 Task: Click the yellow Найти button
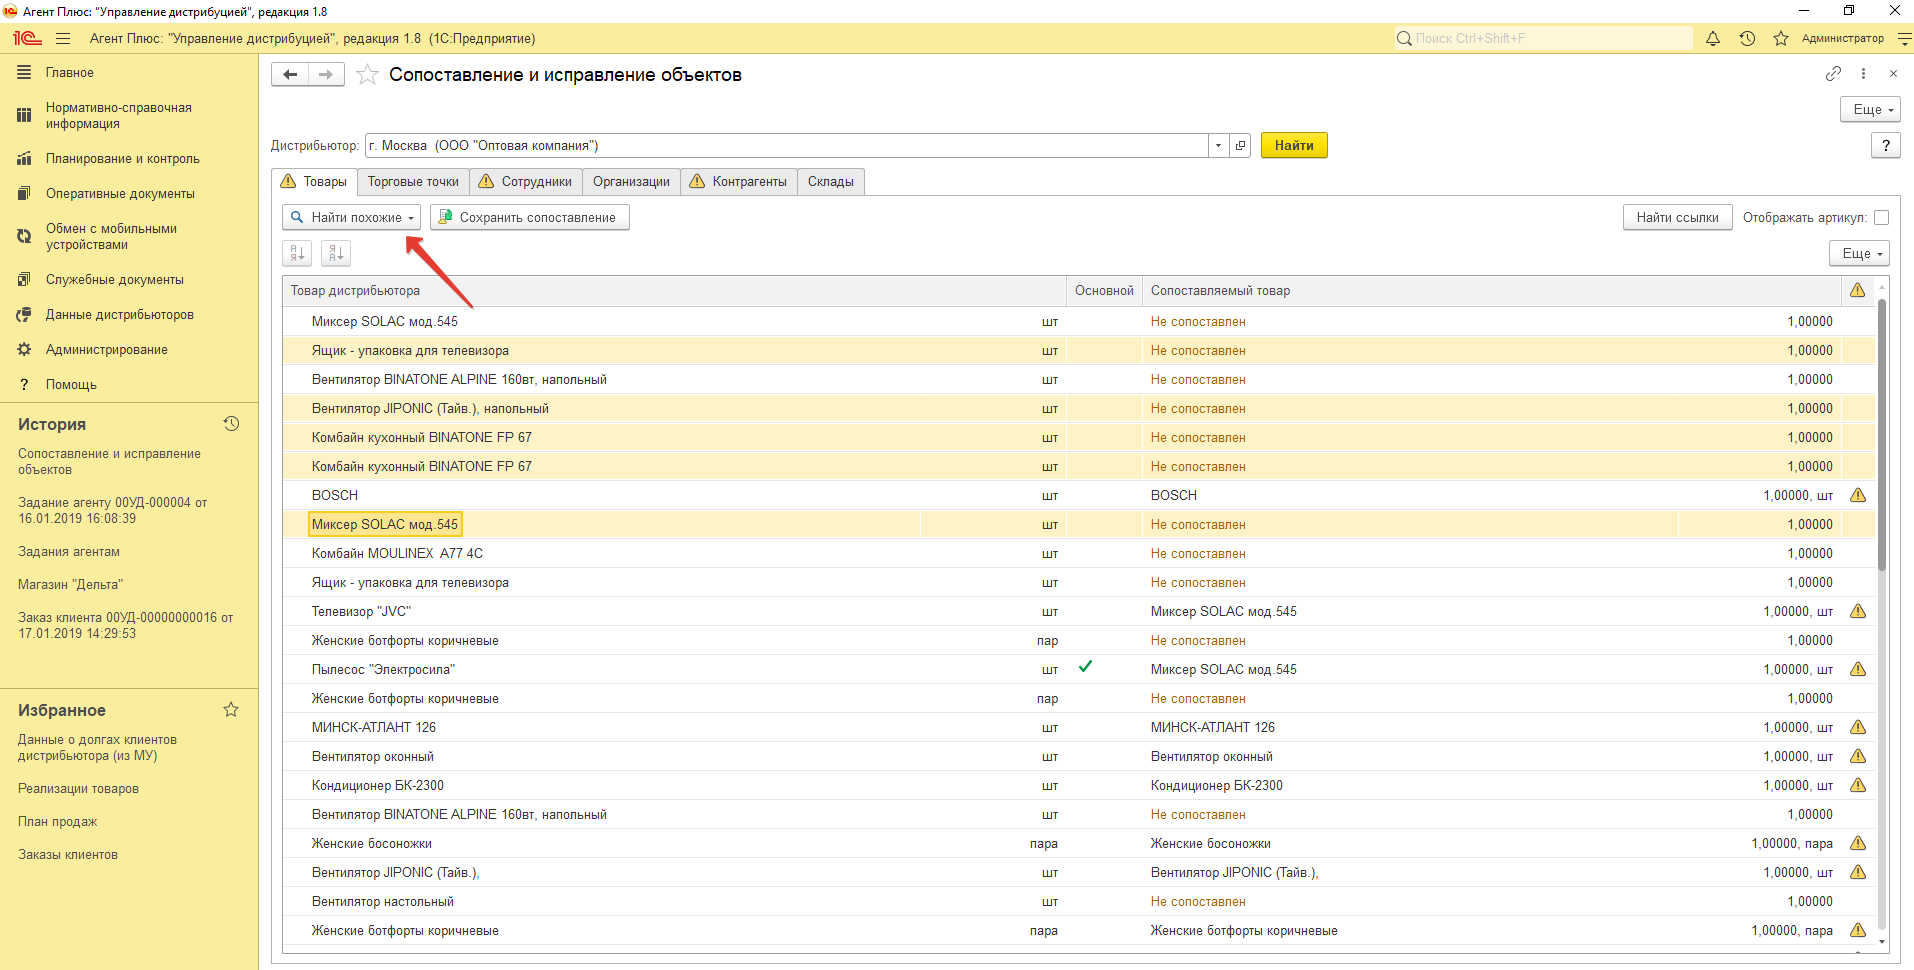click(x=1294, y=145)
